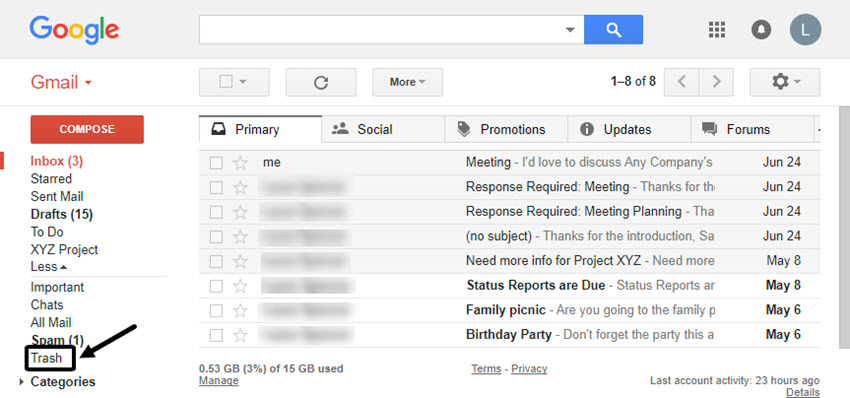This screenshot has height=398, width=850.
Task: Check the Response Required: Meeting - Thanks checkbox
Action: coord(216,187)
